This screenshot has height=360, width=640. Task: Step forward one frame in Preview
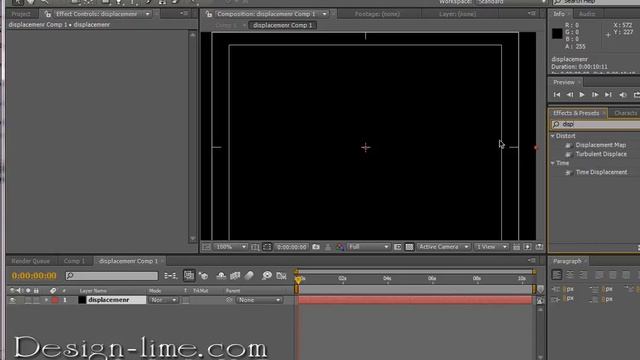(x=595, y=95)
